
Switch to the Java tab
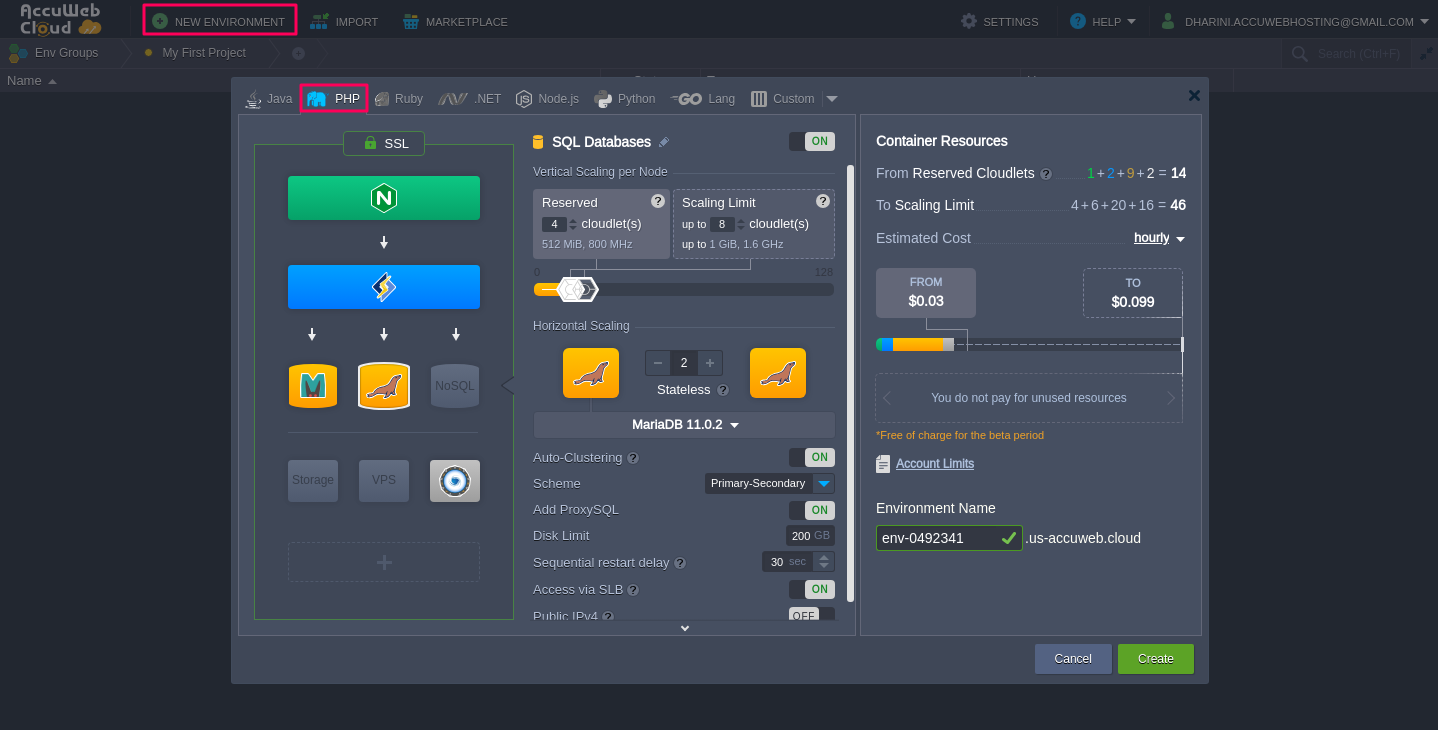(x=268, y=99)
